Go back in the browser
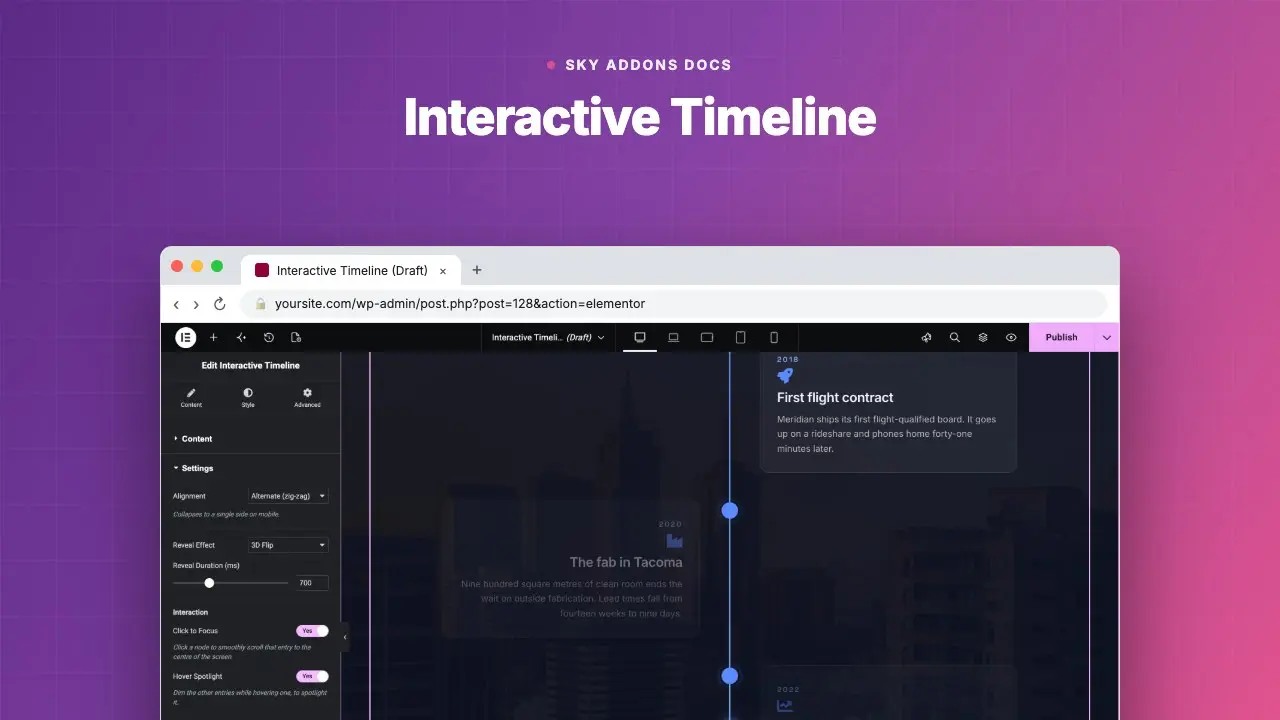 click(176, 304)
